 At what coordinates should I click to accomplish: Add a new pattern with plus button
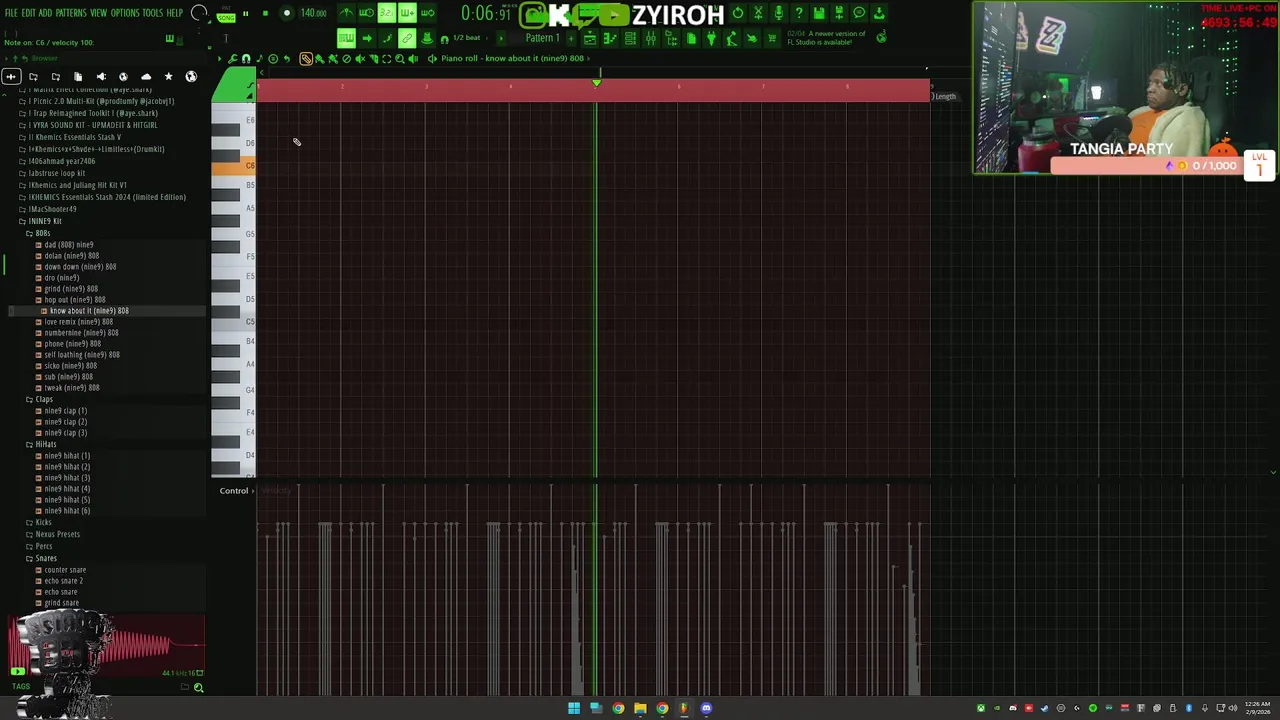pyautogui.click(x=571, y=38)
